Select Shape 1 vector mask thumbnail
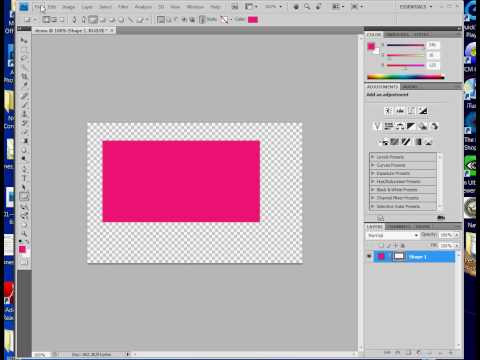 click(x=399, y=256)
